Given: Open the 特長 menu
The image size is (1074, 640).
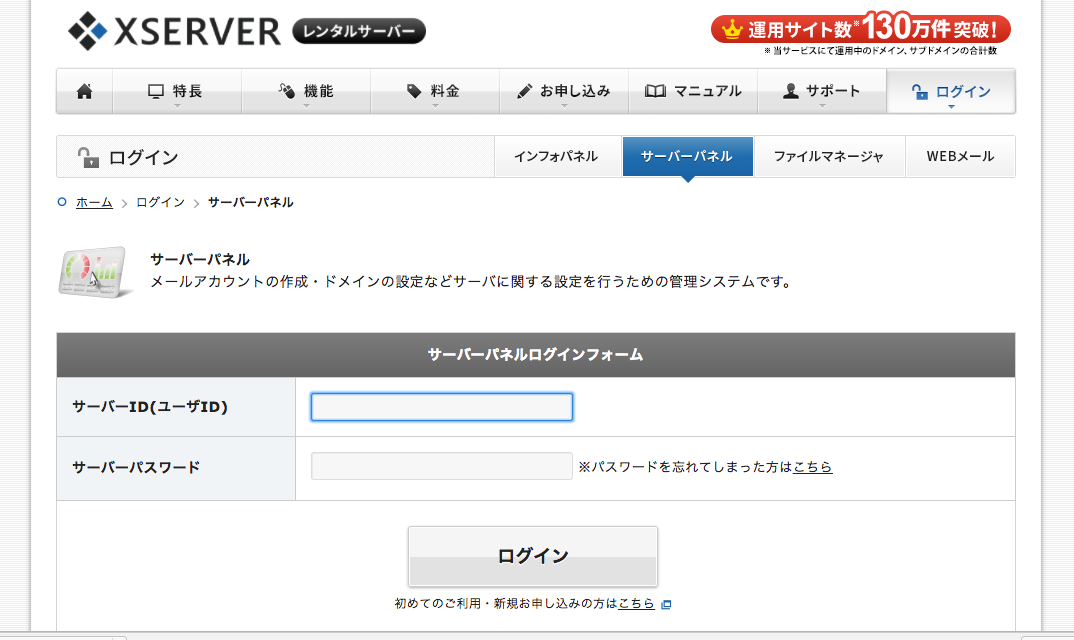Looking at the screenshot, I should [177, 91].
